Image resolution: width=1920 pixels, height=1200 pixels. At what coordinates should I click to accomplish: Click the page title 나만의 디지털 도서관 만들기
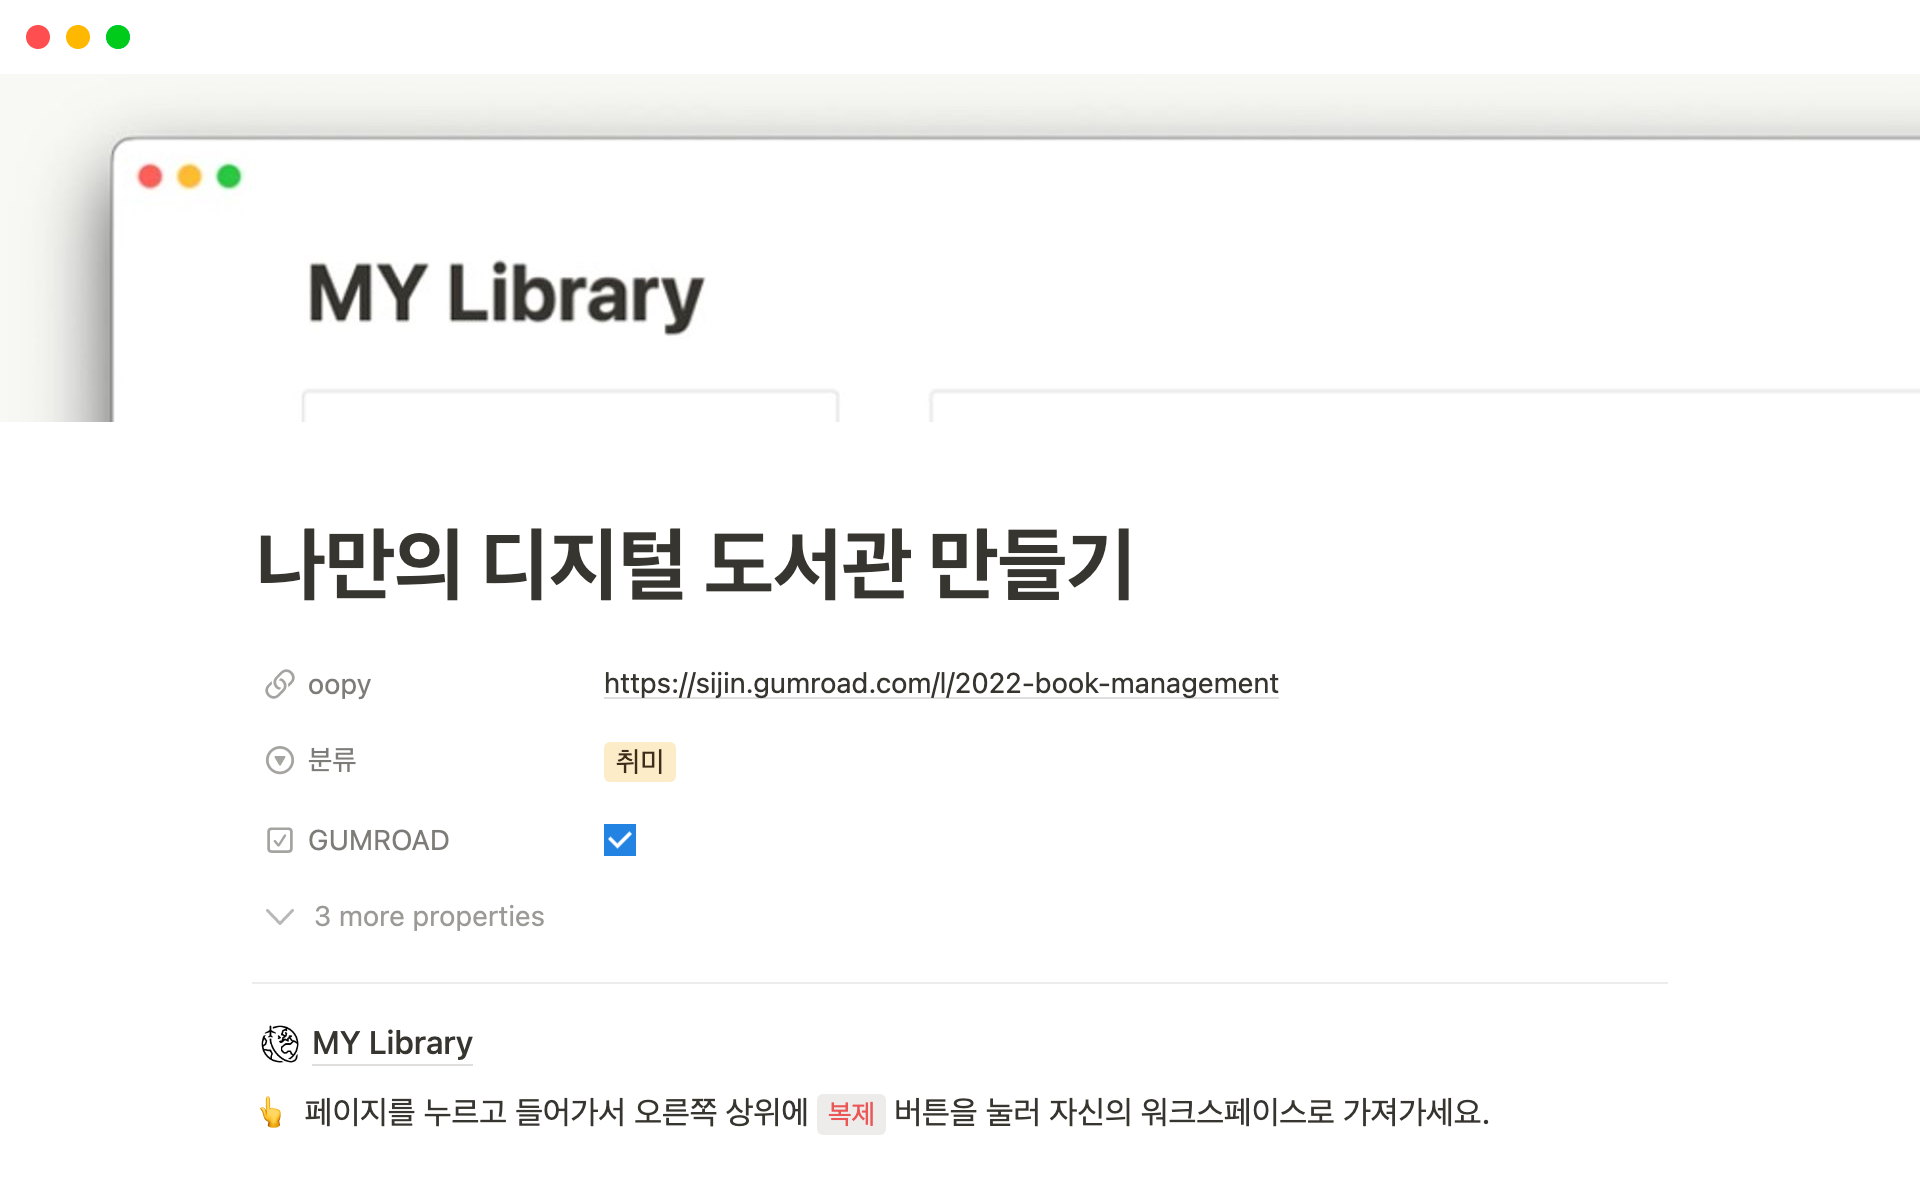pyautogui.click(x=695, y=565)
